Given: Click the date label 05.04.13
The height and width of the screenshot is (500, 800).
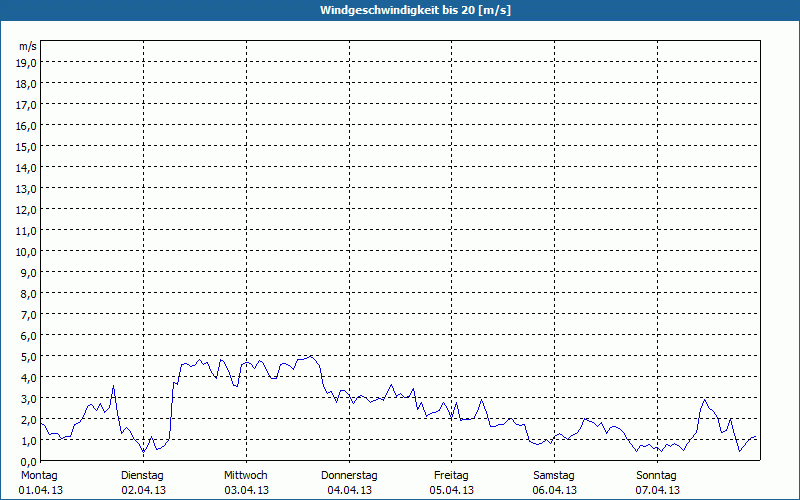Looking at the screenshot, I should 452,491.
